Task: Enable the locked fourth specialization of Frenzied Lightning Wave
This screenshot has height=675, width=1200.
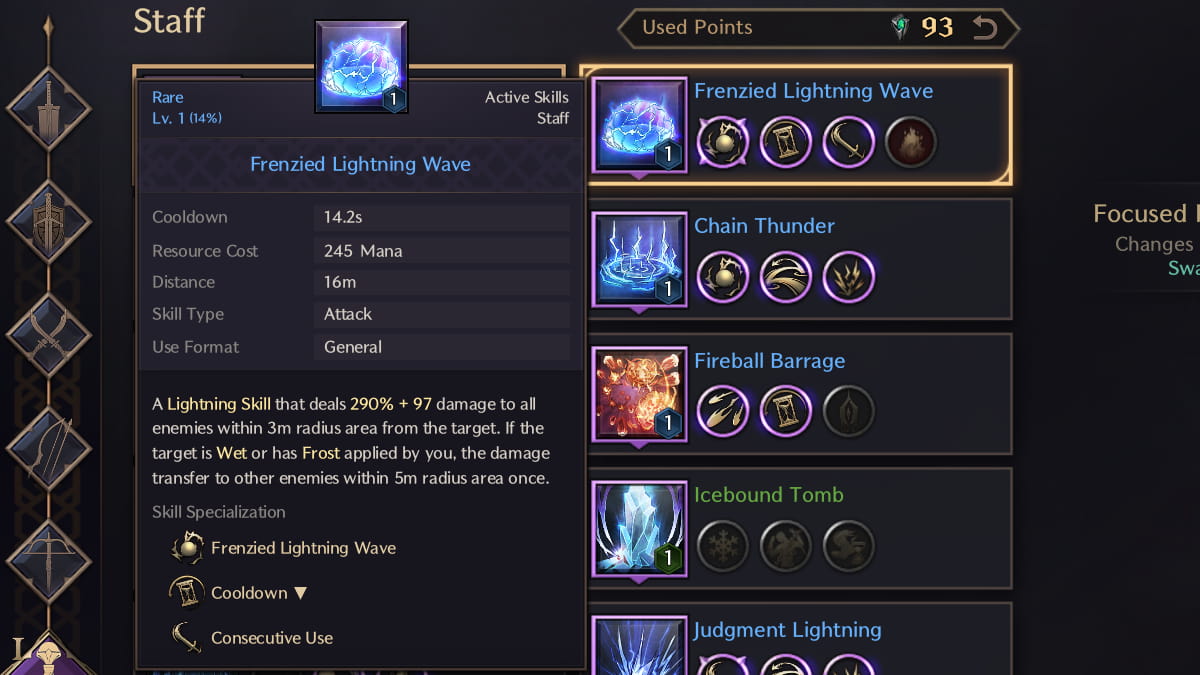Action: [x=911, y=142]
